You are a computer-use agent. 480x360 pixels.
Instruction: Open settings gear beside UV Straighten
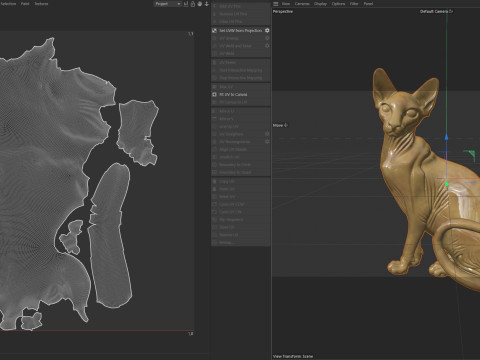pyautogui.click(x=267, y=134)
